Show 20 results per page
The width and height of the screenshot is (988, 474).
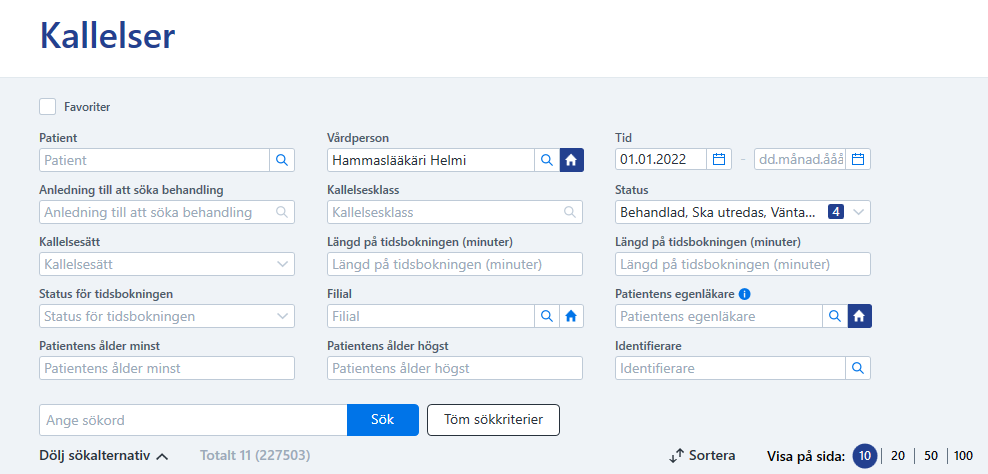point(898,456)
